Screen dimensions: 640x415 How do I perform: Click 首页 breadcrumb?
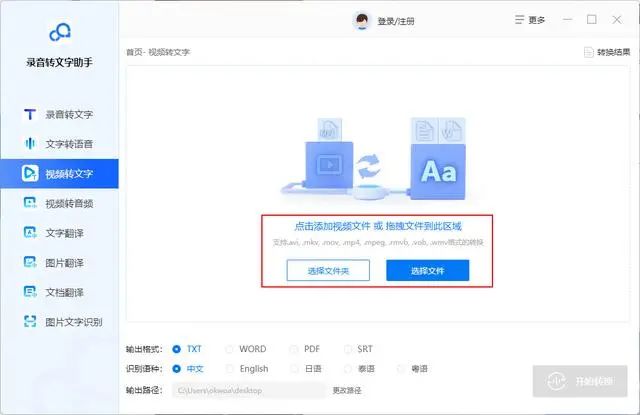click(134, 52)
